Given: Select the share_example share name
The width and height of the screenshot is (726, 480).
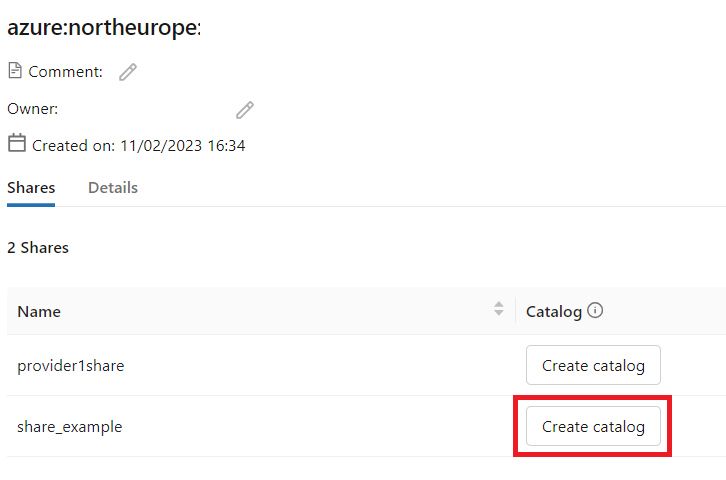Looking at the screenshot, I should point(70,427).
